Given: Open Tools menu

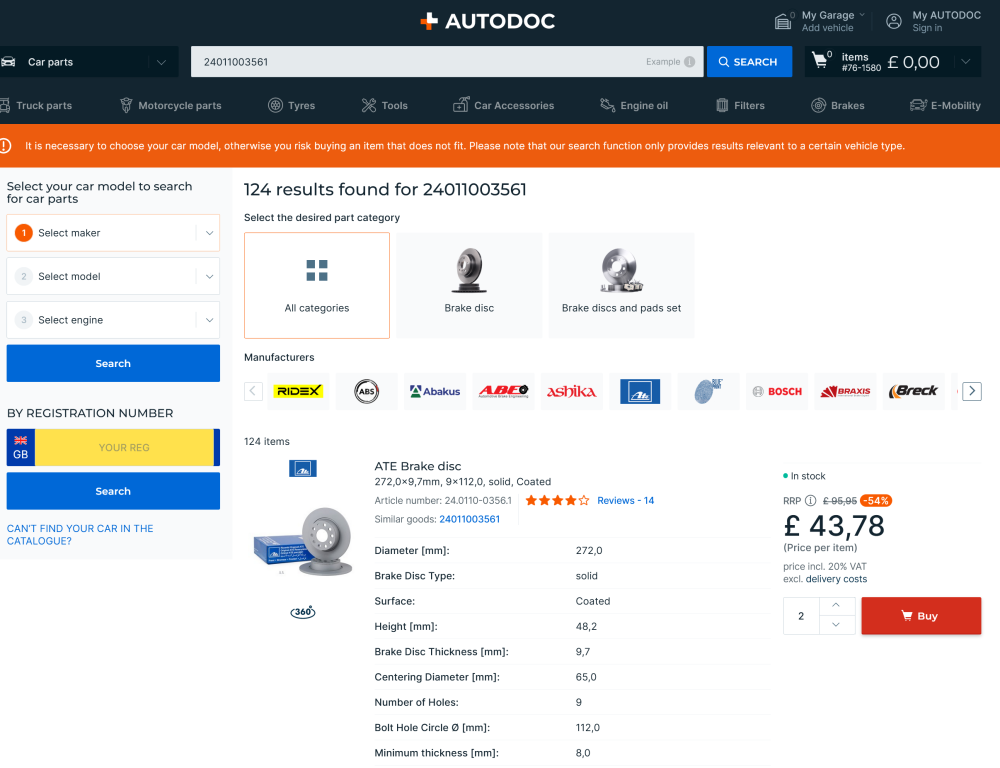Looking at the screenshot, I should [x=385, y=105].
